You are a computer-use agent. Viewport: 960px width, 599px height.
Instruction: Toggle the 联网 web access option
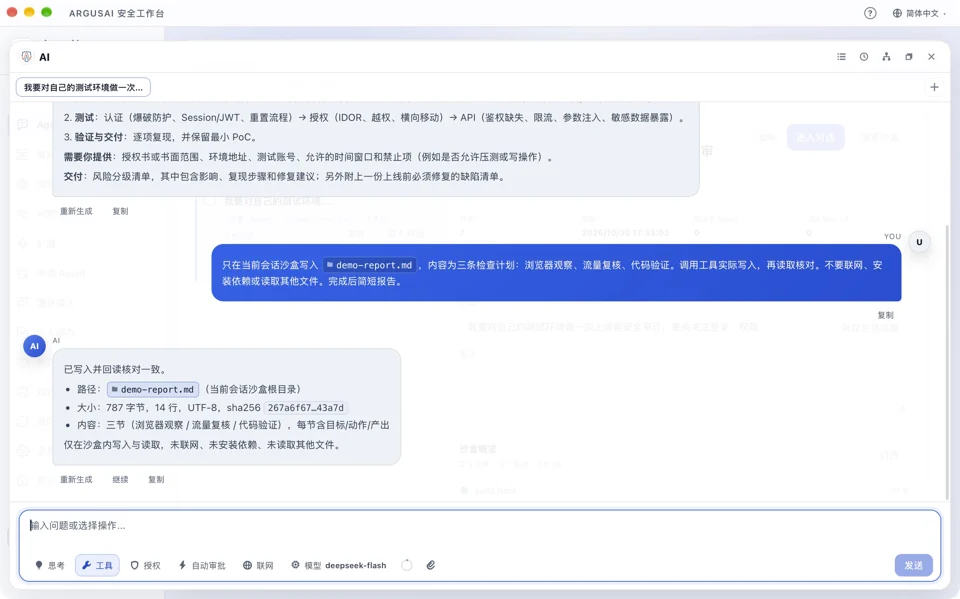258,565
